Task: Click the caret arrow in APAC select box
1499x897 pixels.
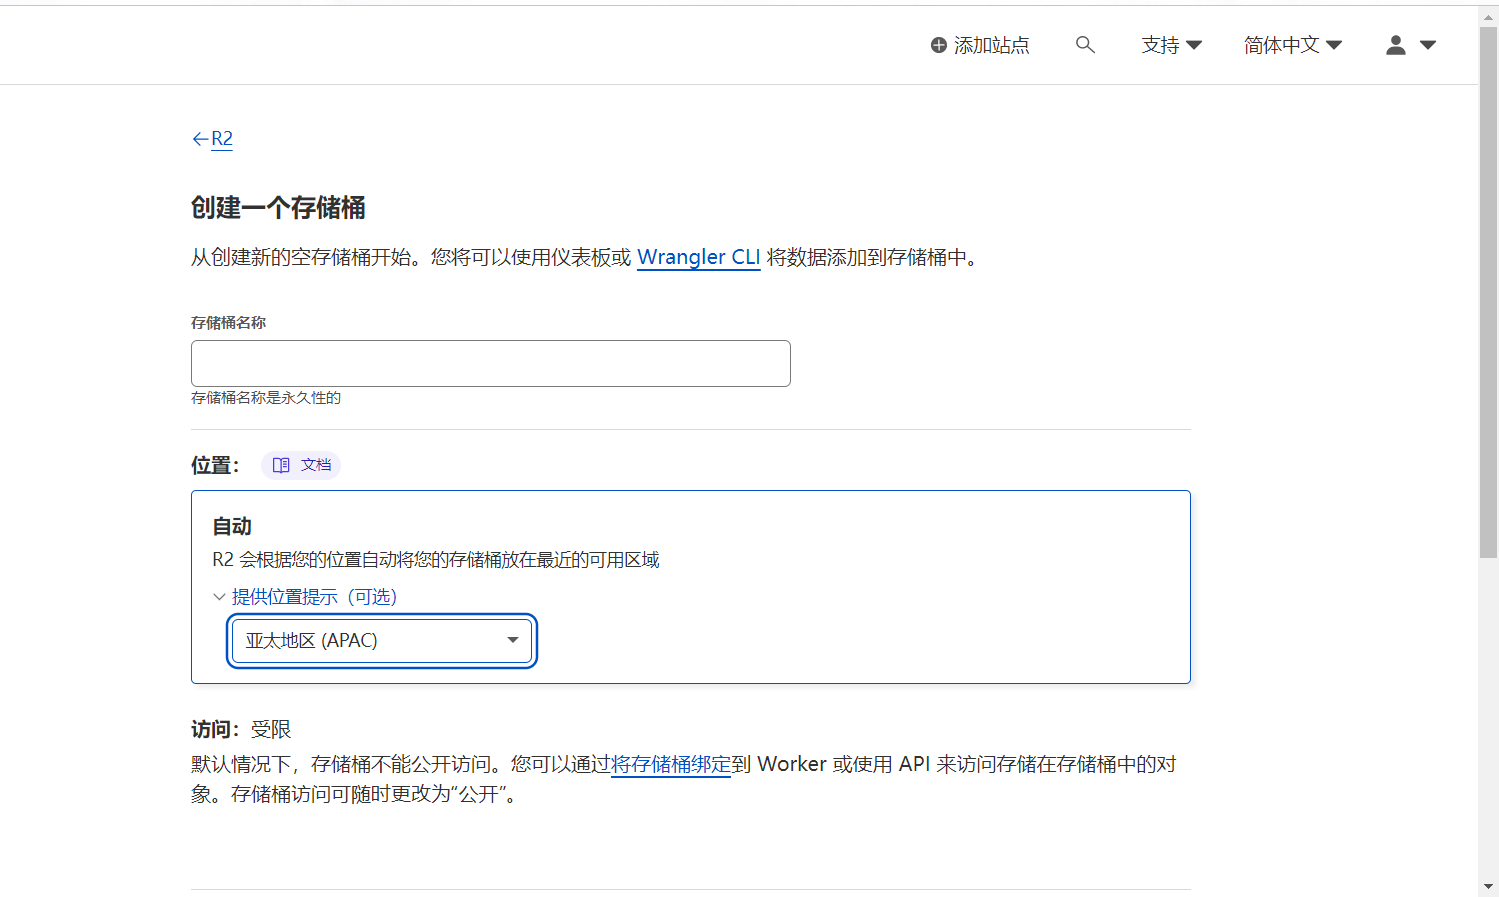Action: (x=512, y=640)
